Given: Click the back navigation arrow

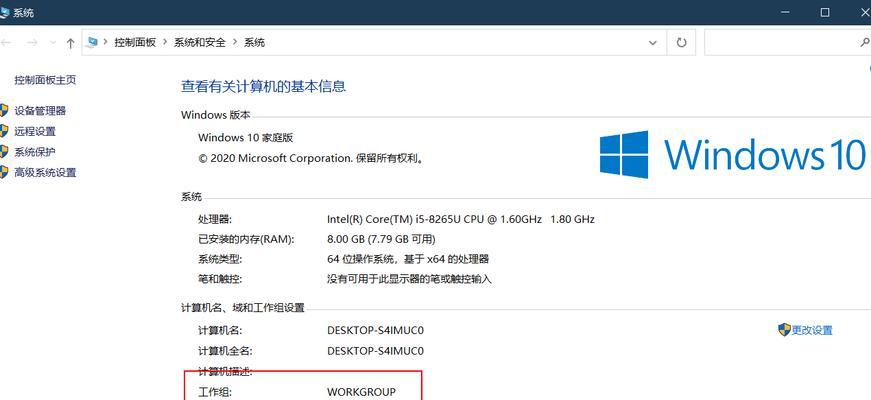Looking at the screenshot, I should pos(5,43).
